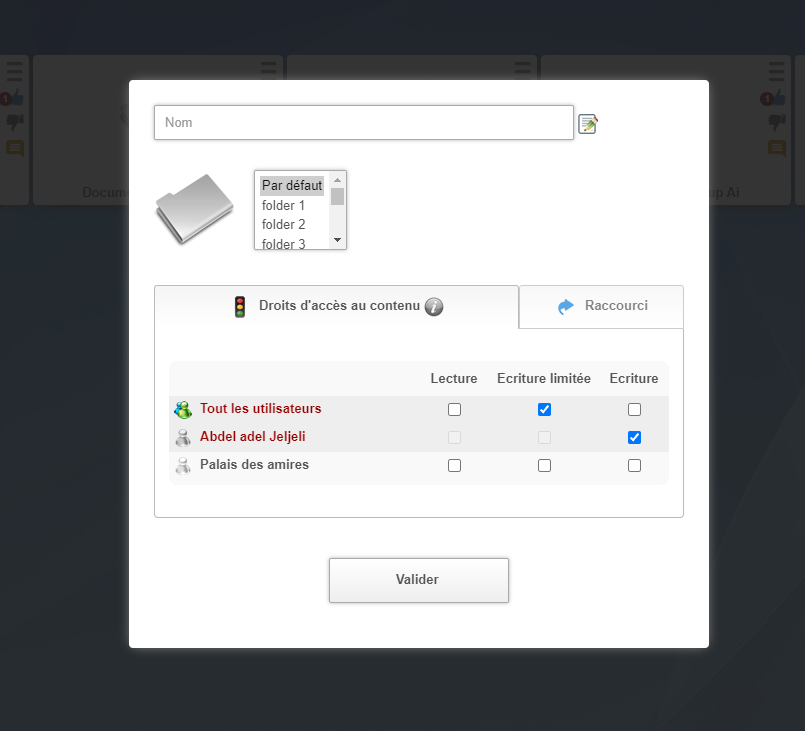Click the description edit icon beside Nom field

(588, 124)
